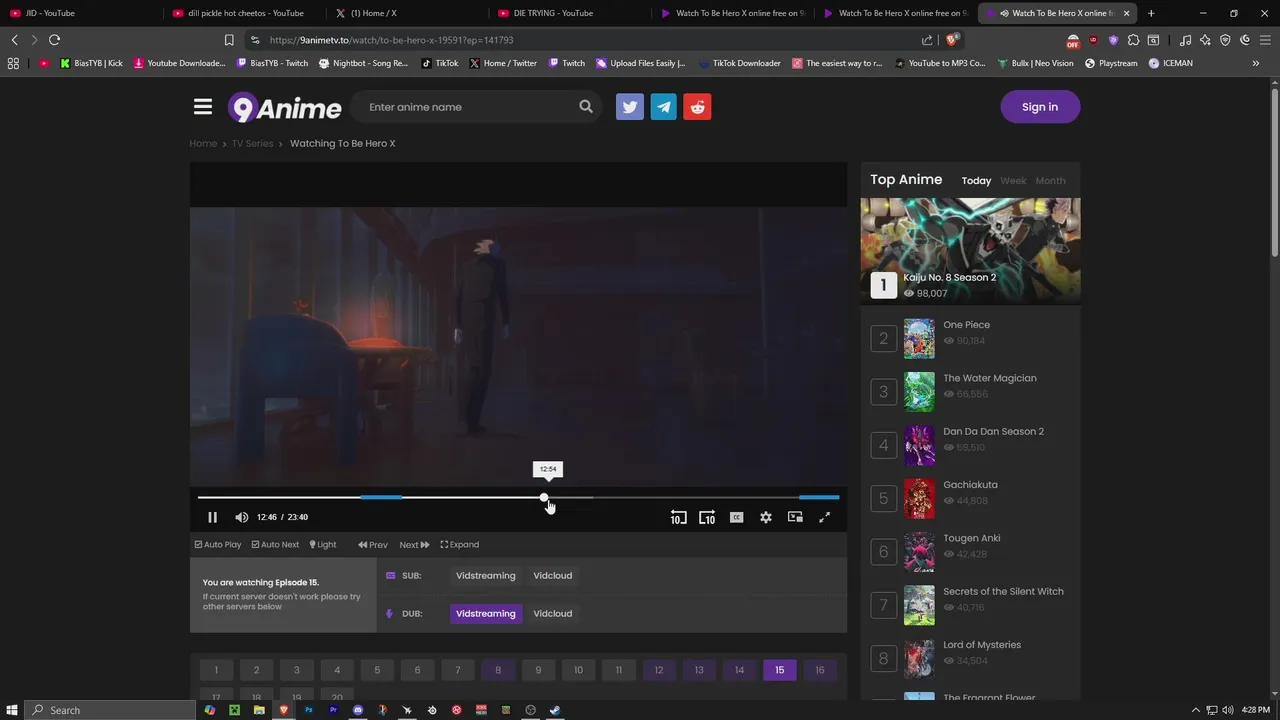Click Home breadcrumb link

(203, 143)
